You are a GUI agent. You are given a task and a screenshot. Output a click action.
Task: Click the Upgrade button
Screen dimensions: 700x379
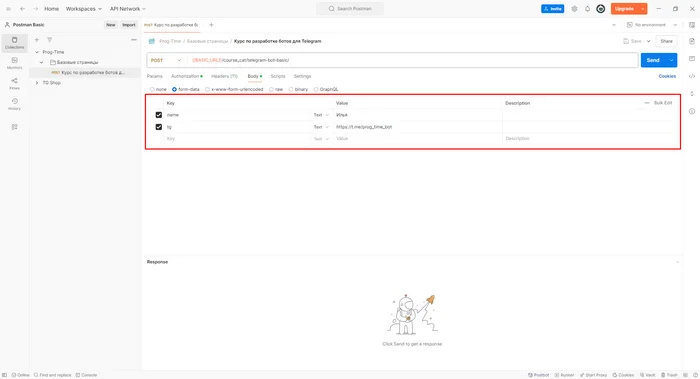[x=624, y=8]
